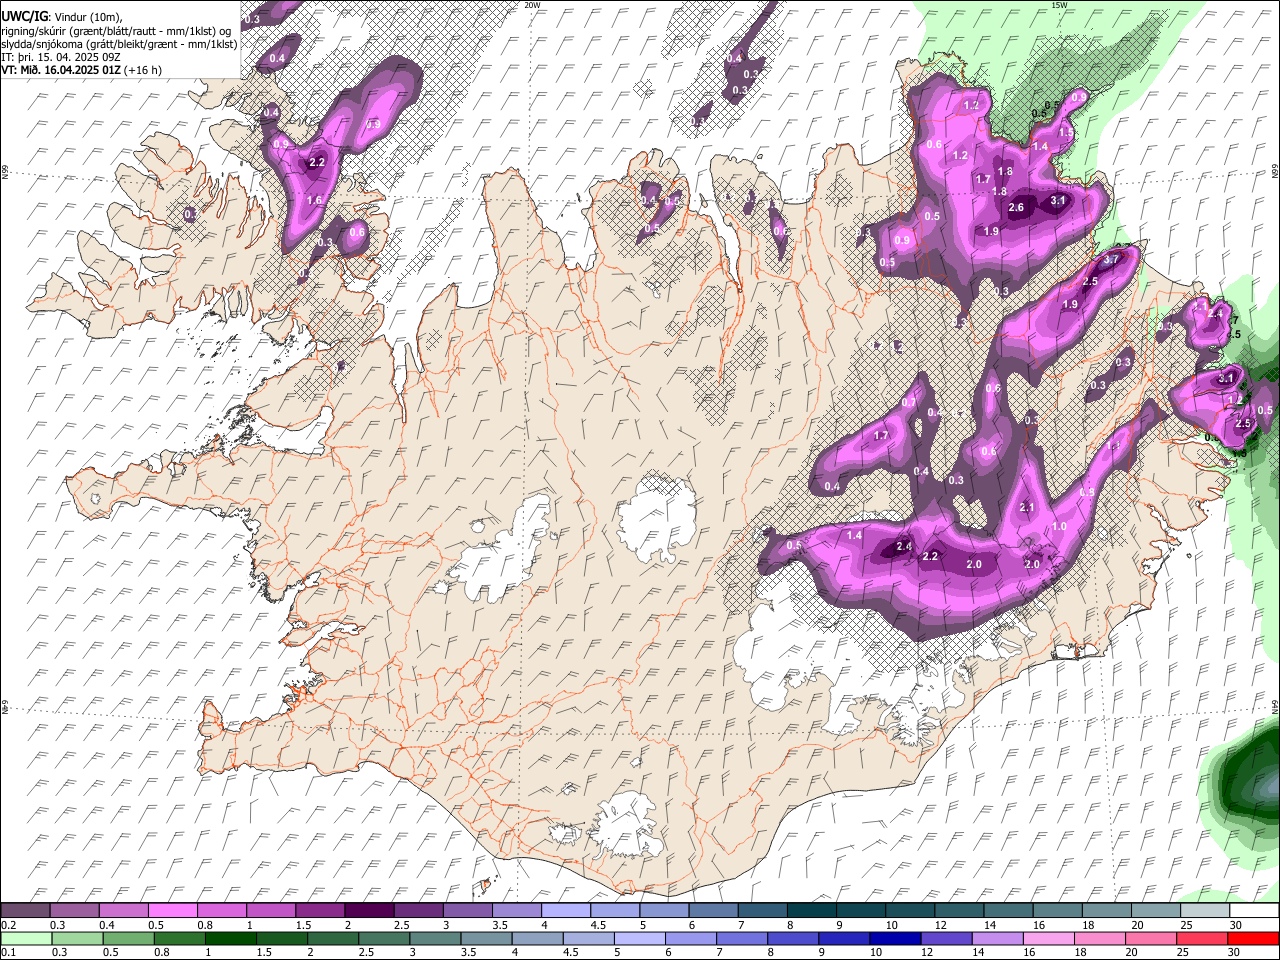Click the 2.1 snowfall value on the map
Image resolution: width=1280 pixels, height=960 pixels.
coord(1027,508)
